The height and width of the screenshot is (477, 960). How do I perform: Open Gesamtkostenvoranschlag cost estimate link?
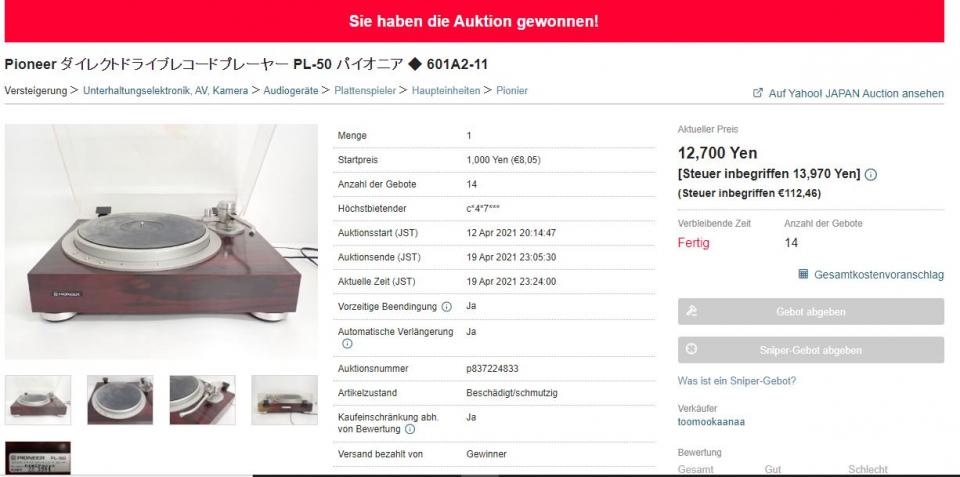tap(879, 275)
